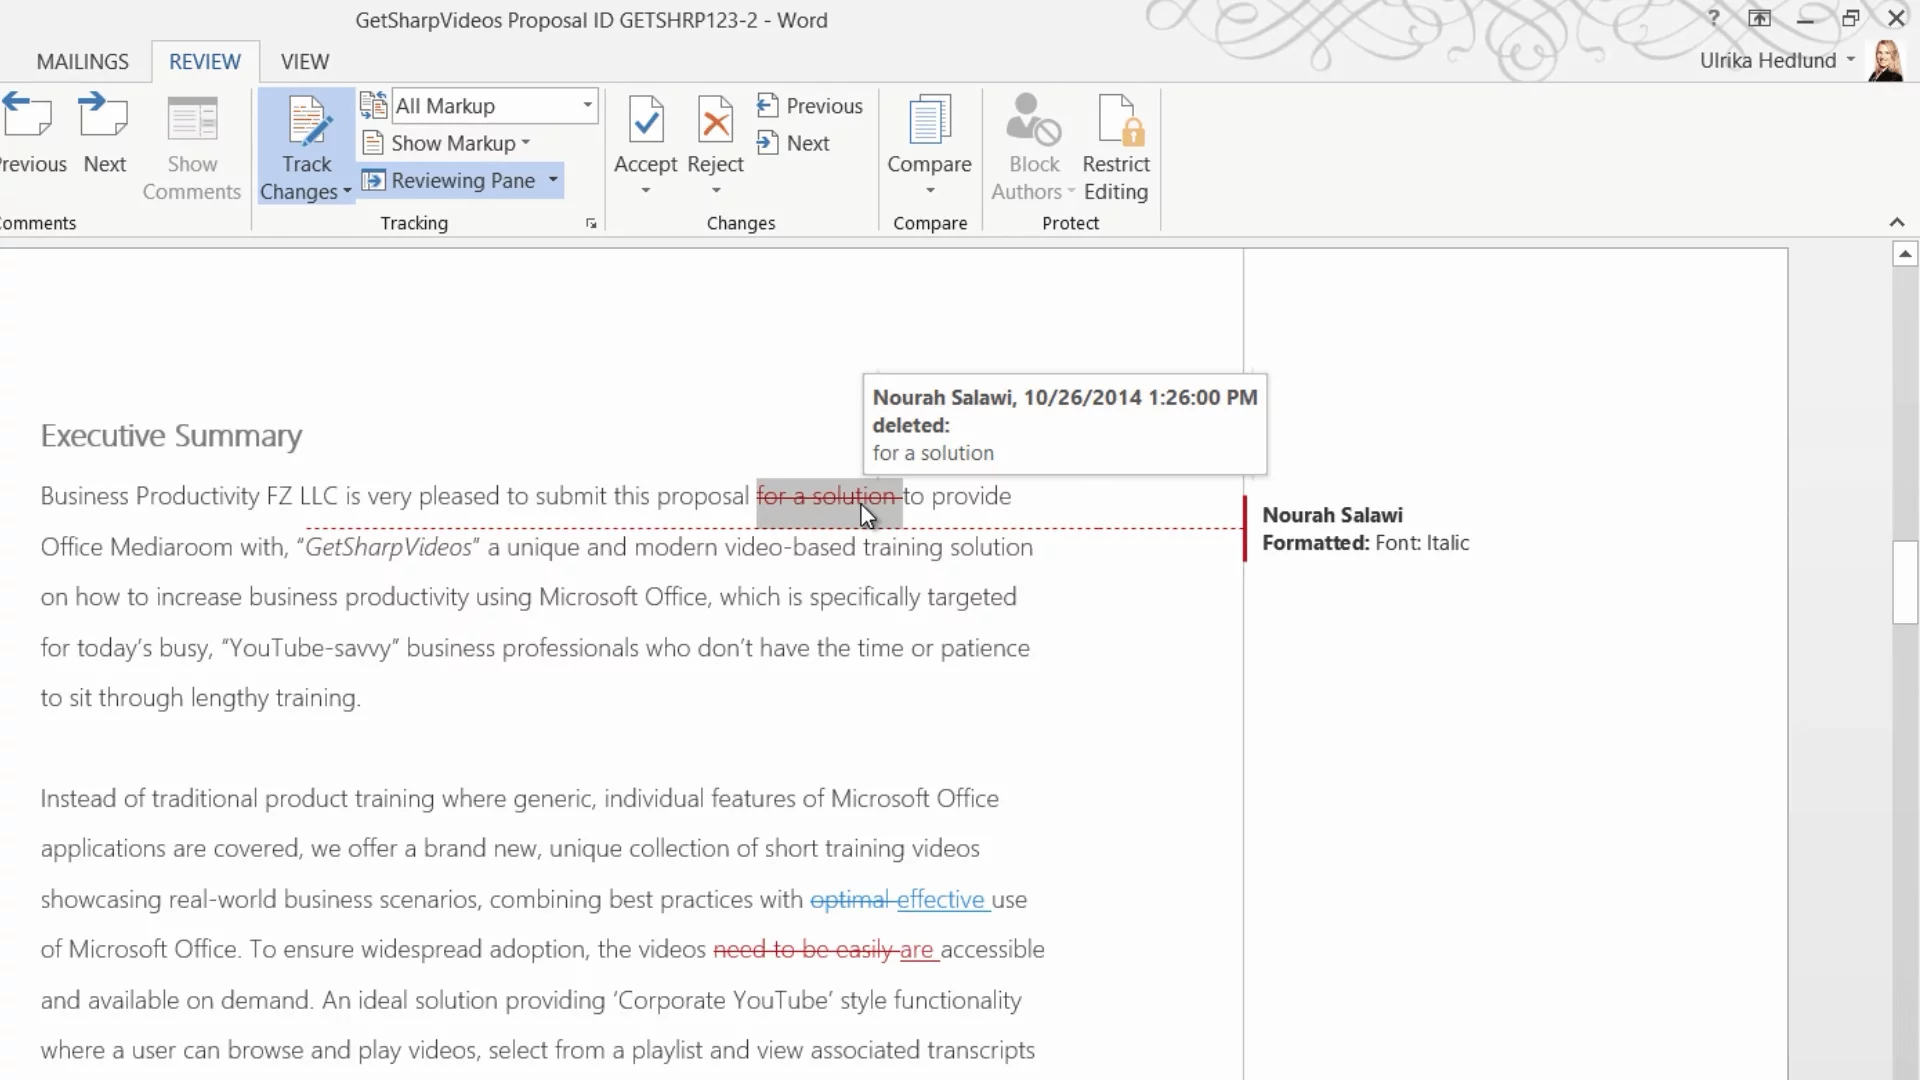Open the All Markup dropdown
Image resolution: width=1920 pixels, height=1080 pixels.
pos(588,105)
